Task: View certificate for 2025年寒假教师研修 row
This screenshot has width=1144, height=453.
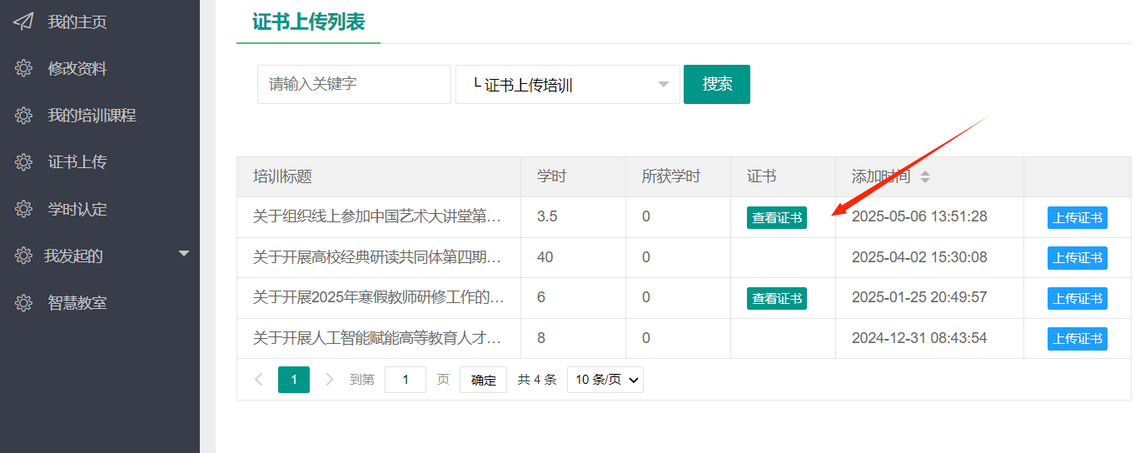Action: [x=776, y=298]
